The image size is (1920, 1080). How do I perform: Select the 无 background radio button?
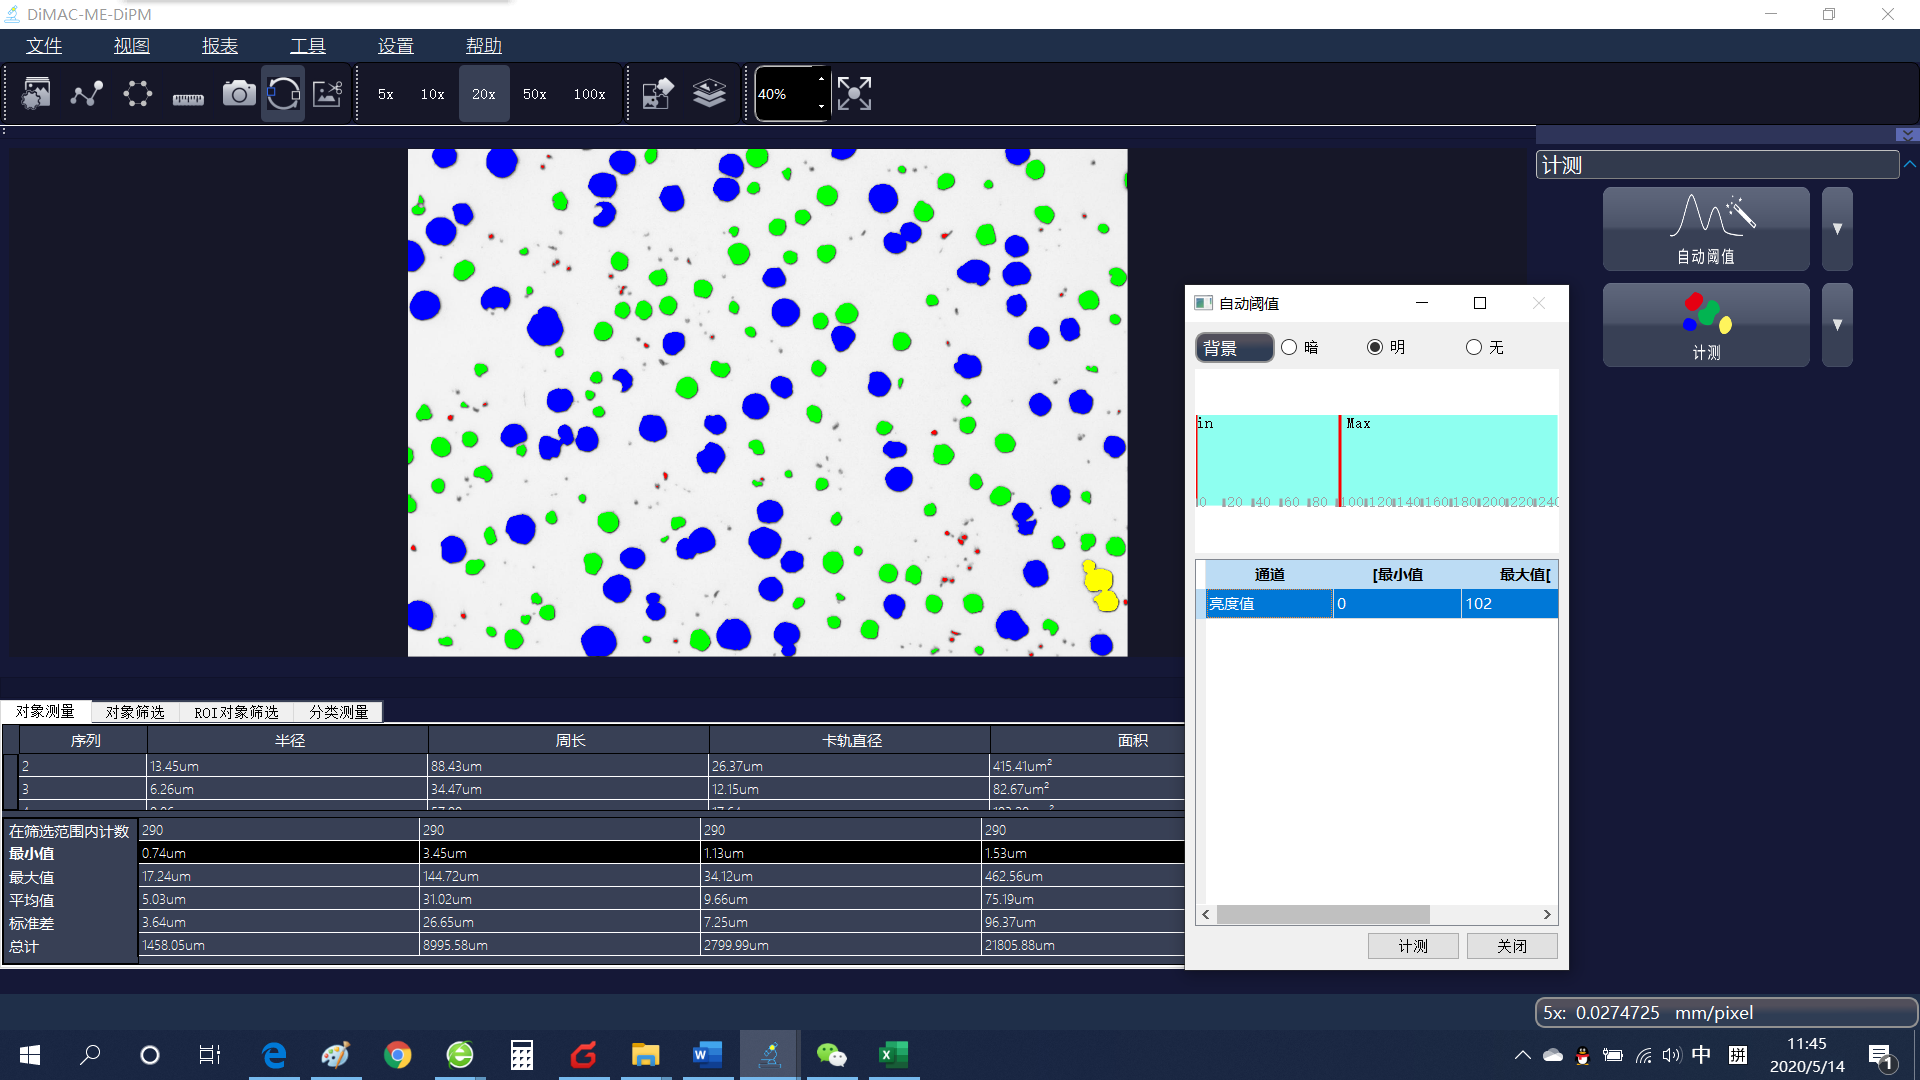tap(1474, 347)
